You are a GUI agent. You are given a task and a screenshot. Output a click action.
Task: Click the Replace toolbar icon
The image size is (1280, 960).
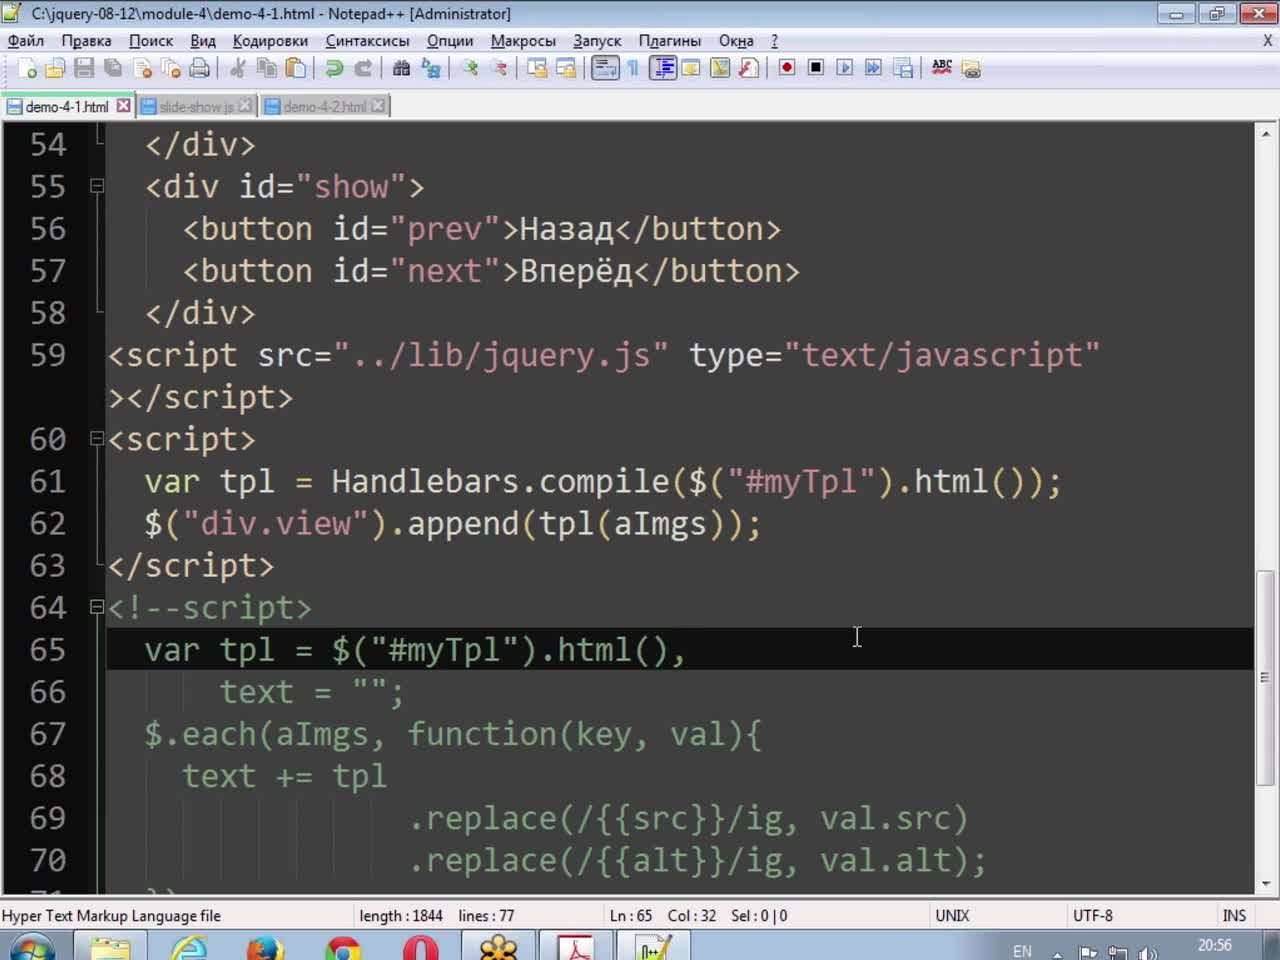(431, 68)
